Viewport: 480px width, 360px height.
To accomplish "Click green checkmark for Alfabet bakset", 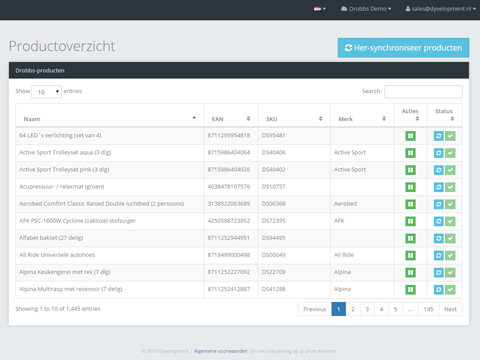I will 450,238.
